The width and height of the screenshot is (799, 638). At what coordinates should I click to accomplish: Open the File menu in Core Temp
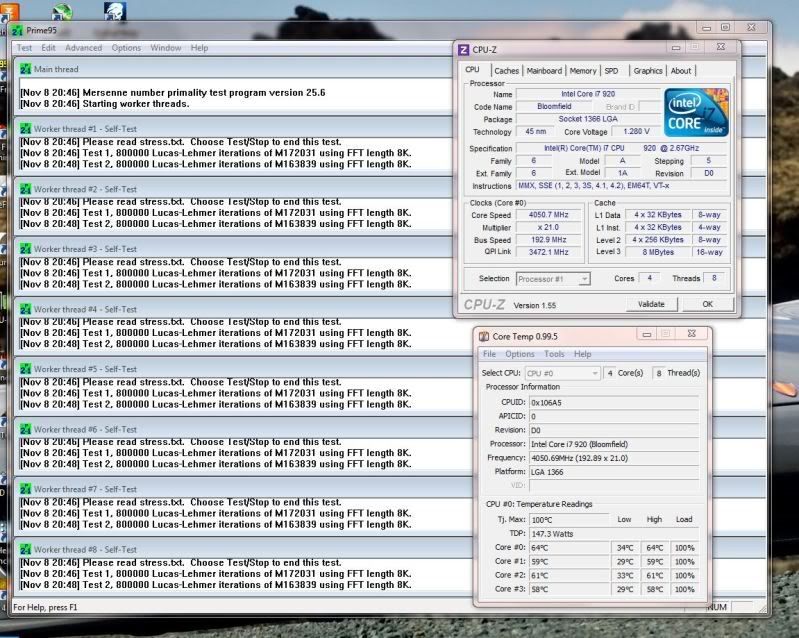point(489,354)
